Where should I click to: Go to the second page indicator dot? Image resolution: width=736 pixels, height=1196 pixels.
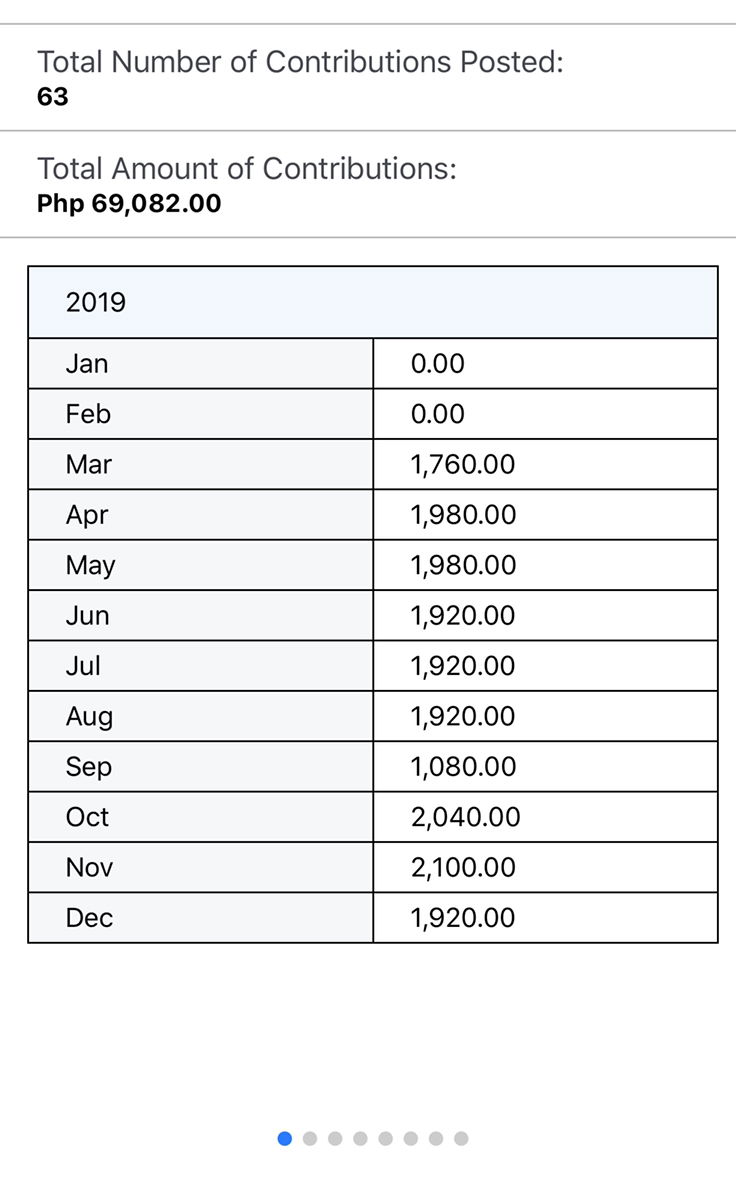pos(310,1138)
